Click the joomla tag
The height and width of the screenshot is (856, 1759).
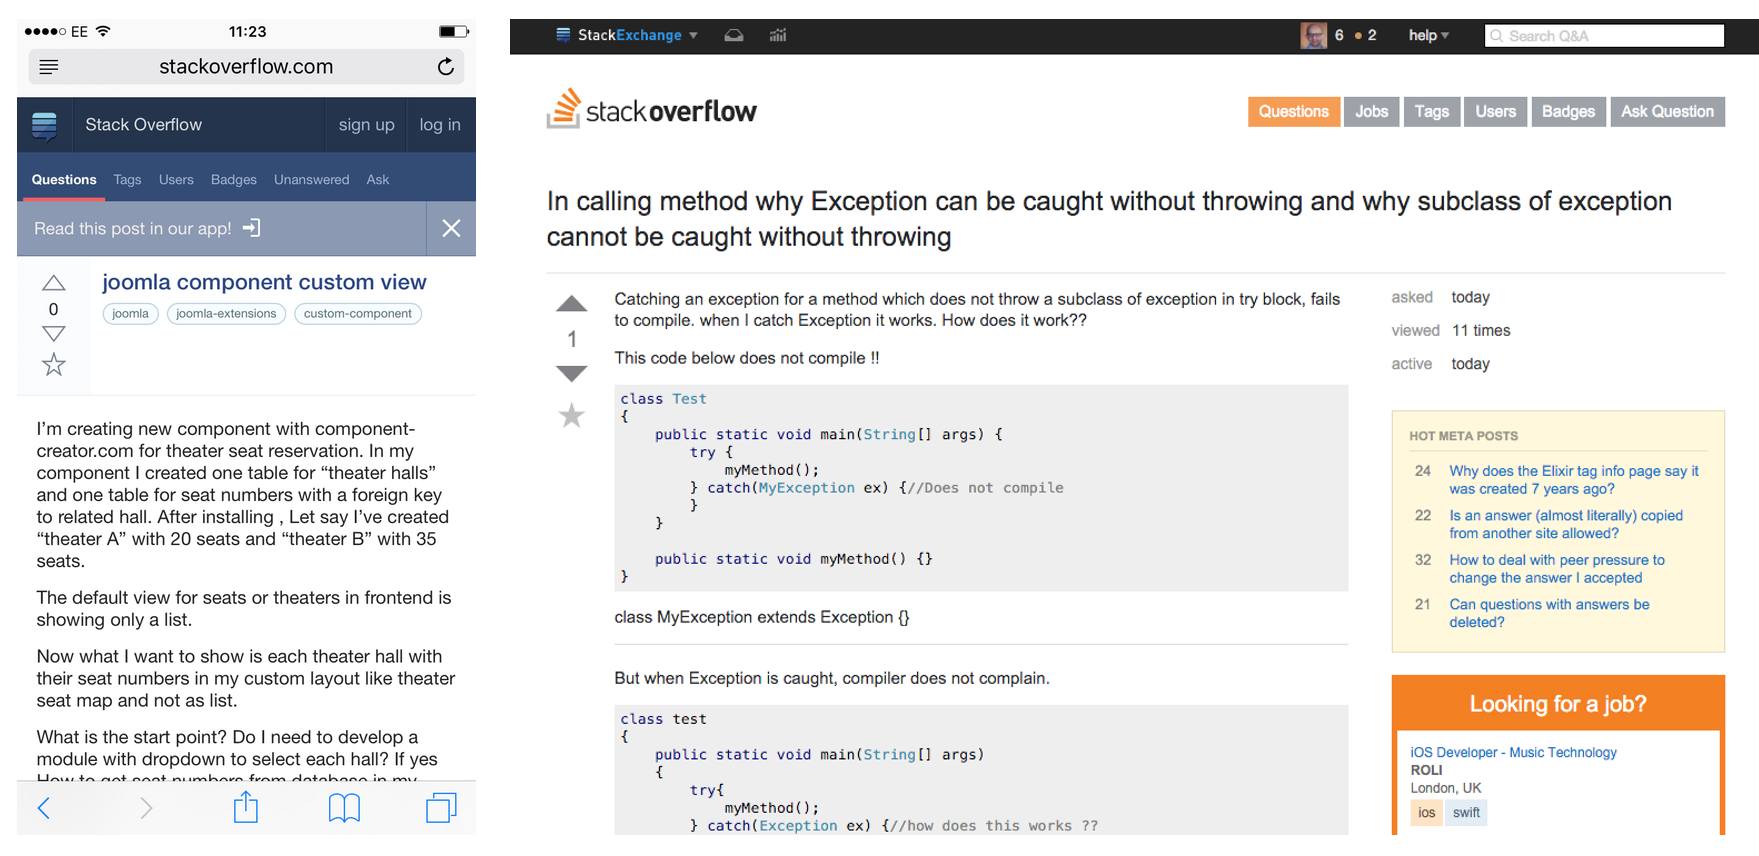pyautogui.click(x=130, y=314)
